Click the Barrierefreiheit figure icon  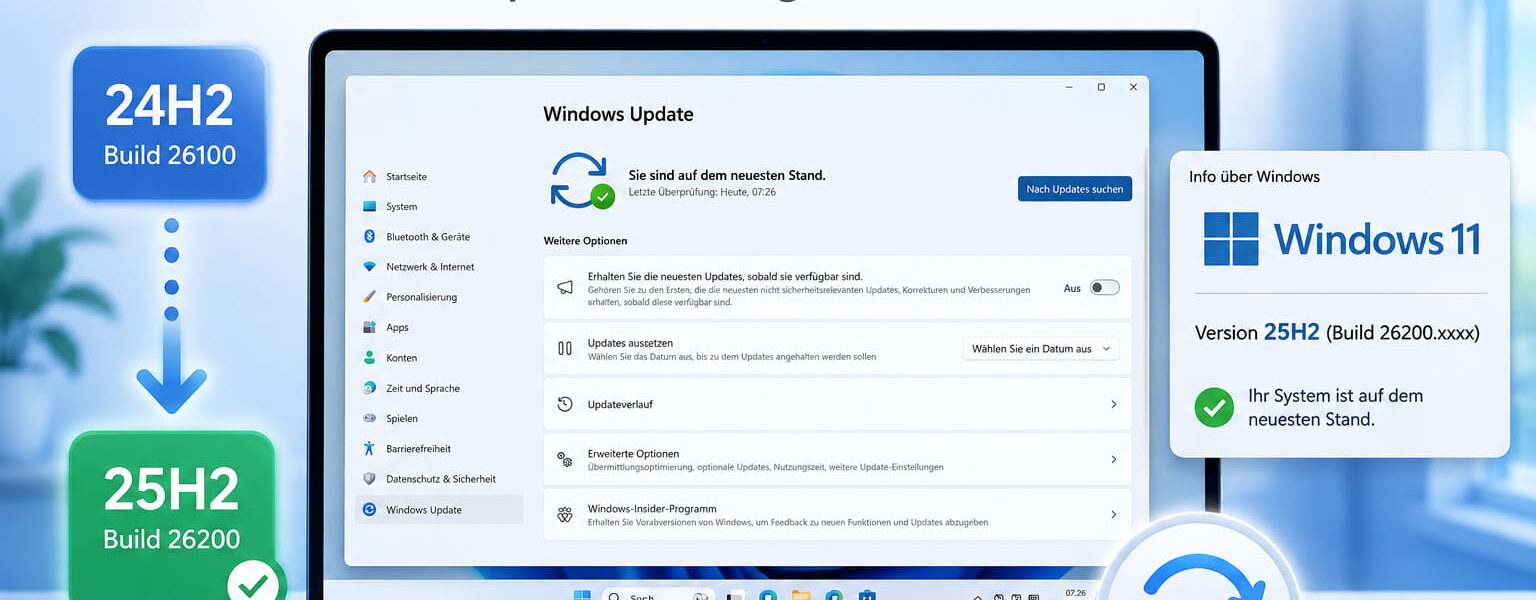click(369, 448)
